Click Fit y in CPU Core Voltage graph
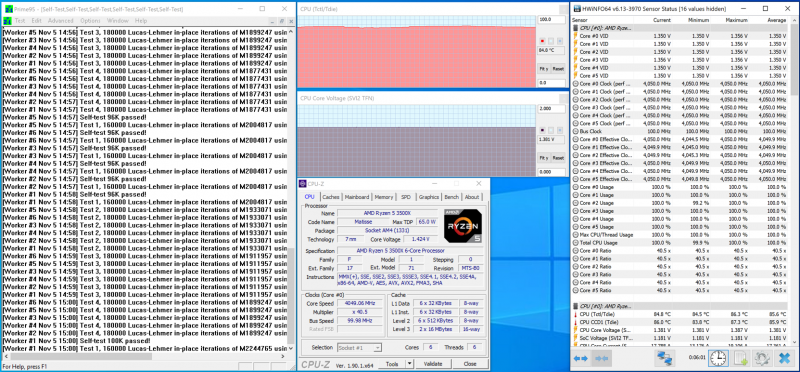This screenshot has height=372, width=800. point(544,158)
